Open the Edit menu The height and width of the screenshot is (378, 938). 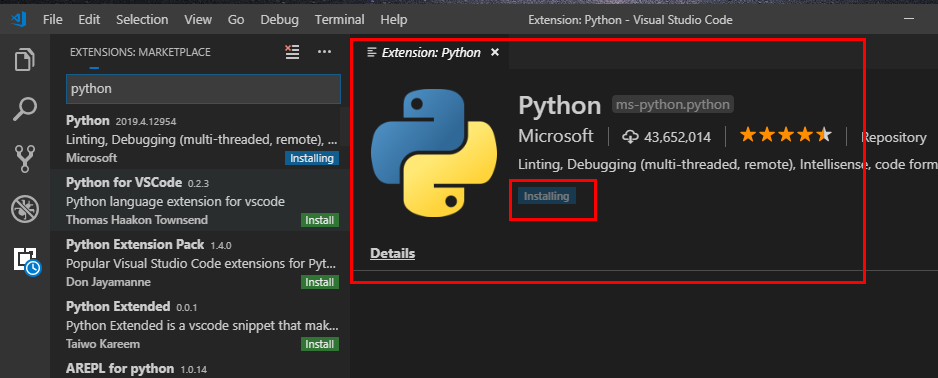point(89,20)
